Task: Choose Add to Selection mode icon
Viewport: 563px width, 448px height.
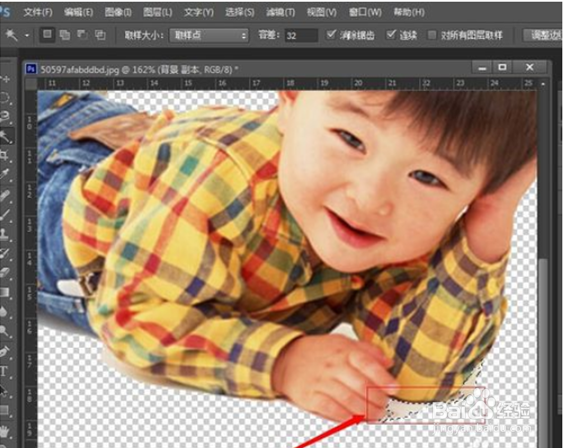Action: pos(65,35)
